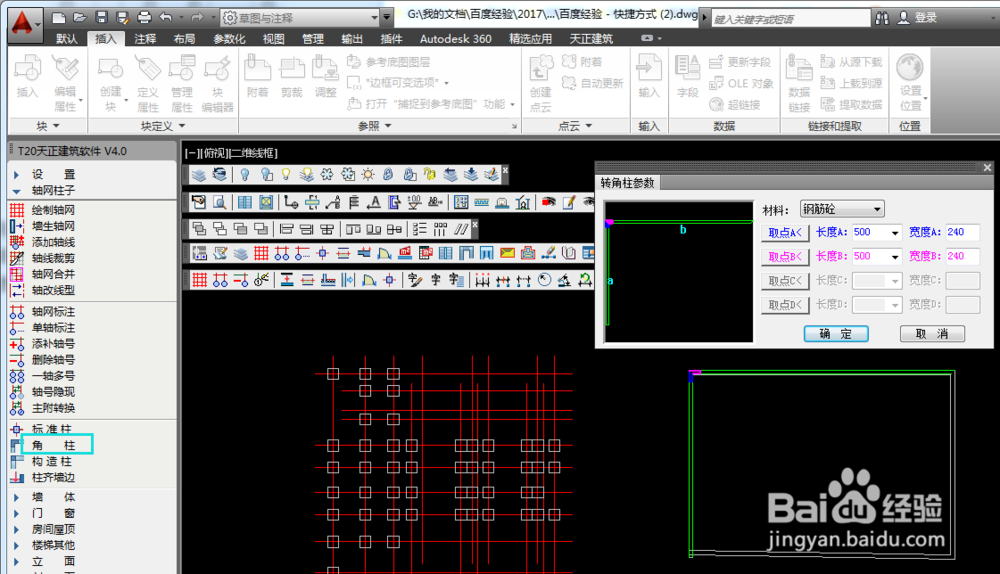Click the AutoCAD application logo button
1000x574 pixels.
[20, 19]
